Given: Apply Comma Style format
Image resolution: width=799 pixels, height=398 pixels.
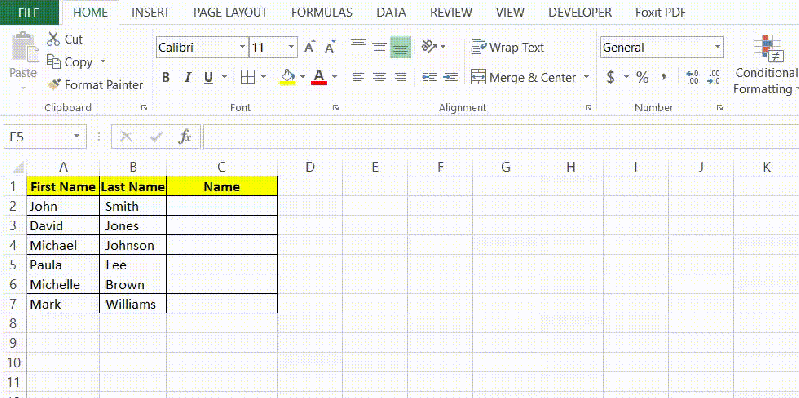Looking at the screenshot, I should (x=664, y=77).
